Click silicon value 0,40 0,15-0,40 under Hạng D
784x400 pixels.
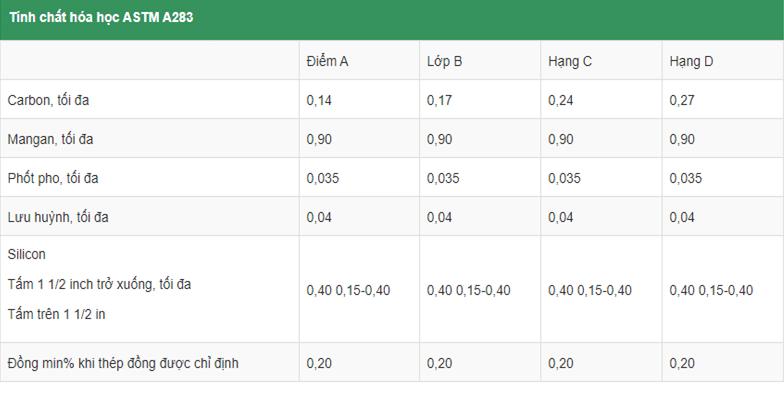(x=711, y=290)
